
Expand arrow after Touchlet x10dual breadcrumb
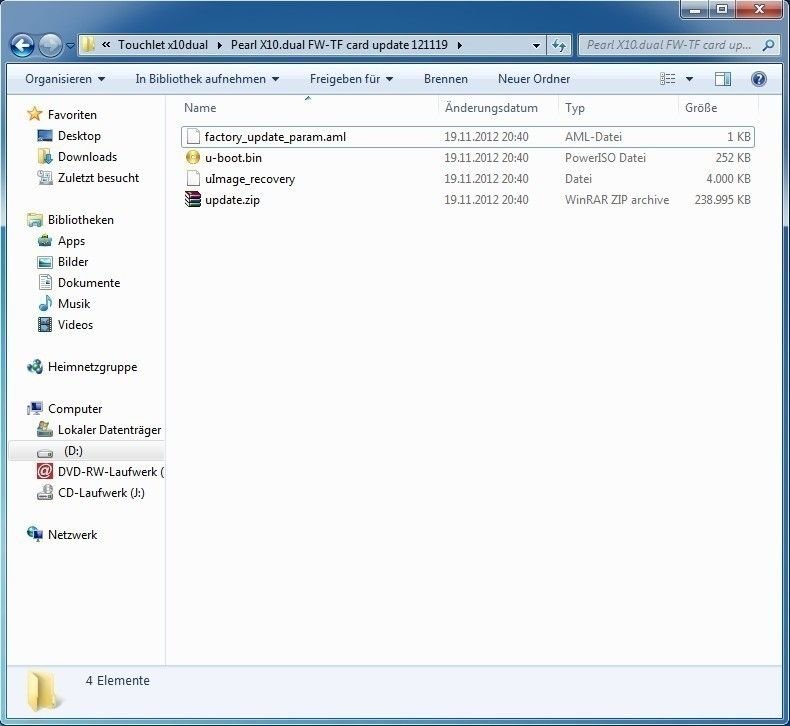coord(220,45)
